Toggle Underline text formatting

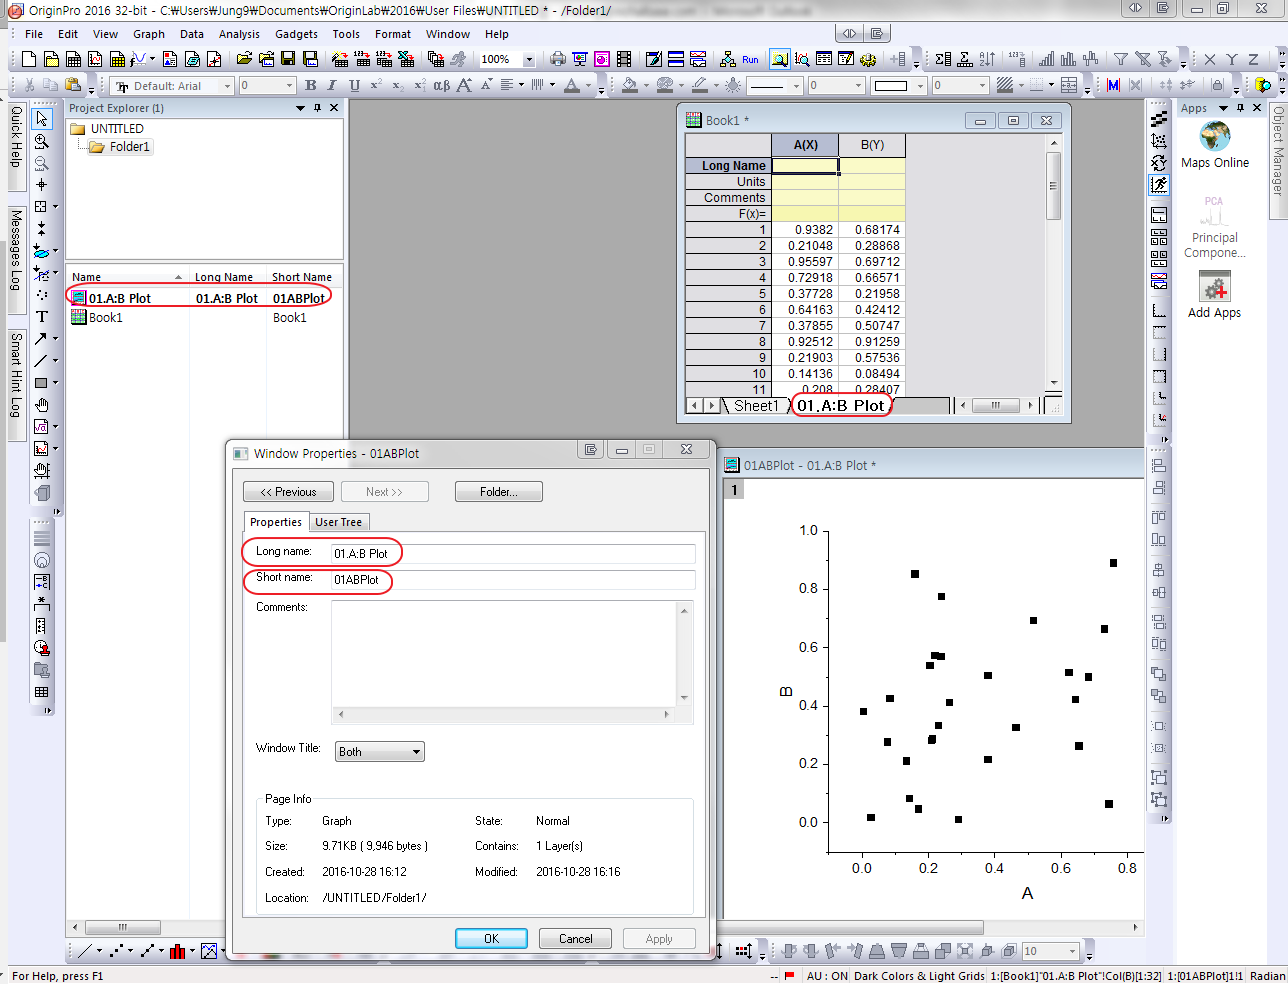(354, 86)
